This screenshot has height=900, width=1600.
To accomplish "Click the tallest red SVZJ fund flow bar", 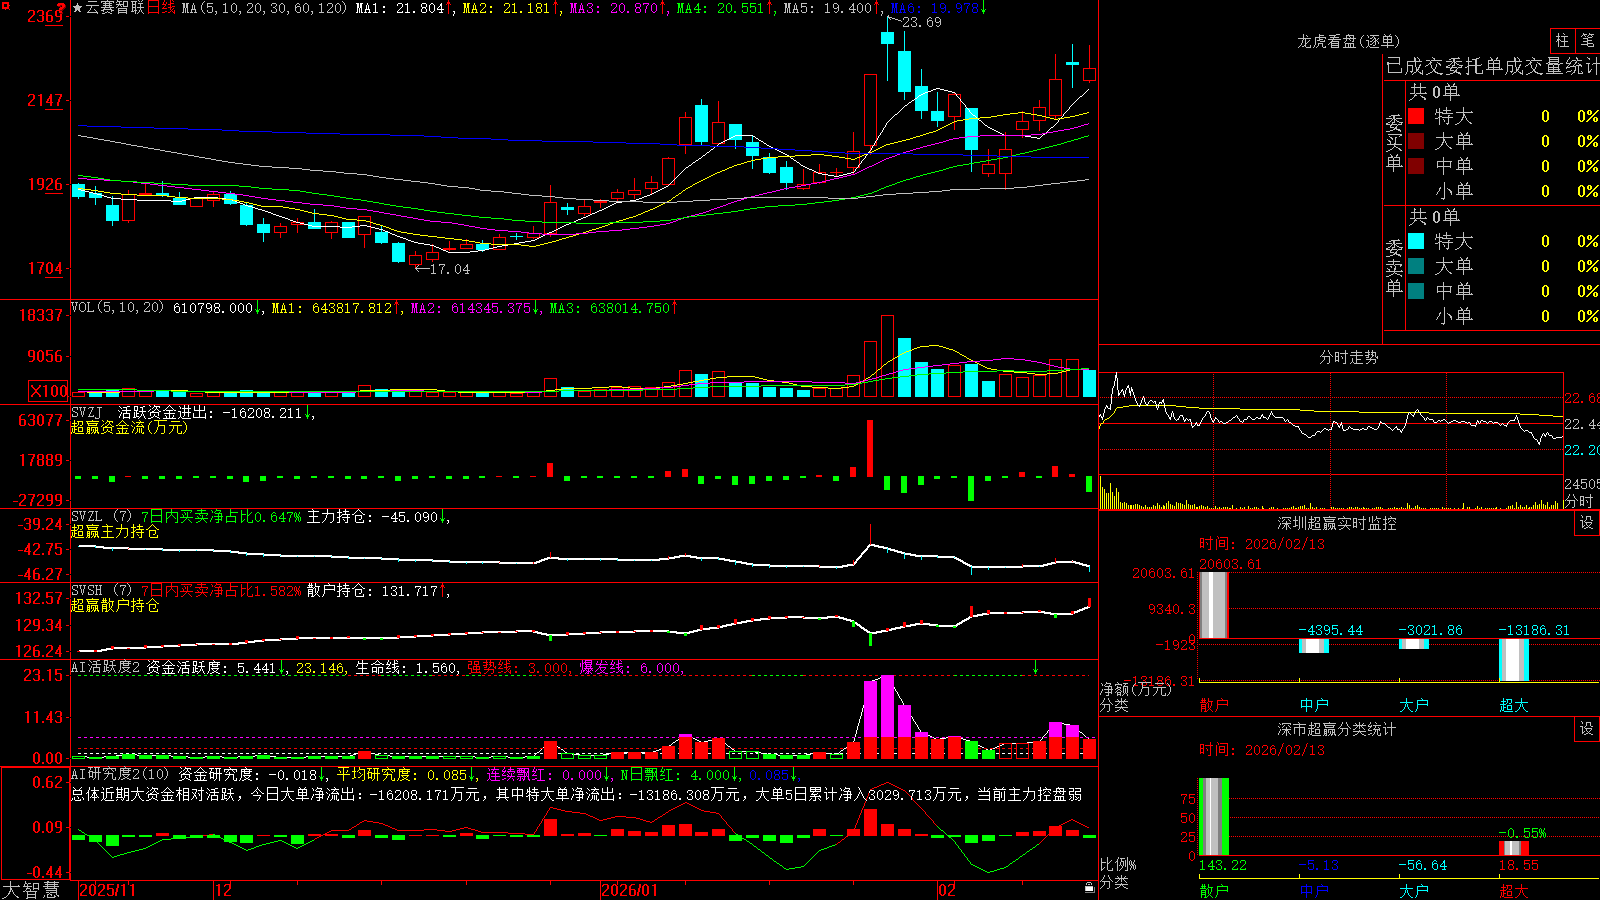I will tap(870, 448).
